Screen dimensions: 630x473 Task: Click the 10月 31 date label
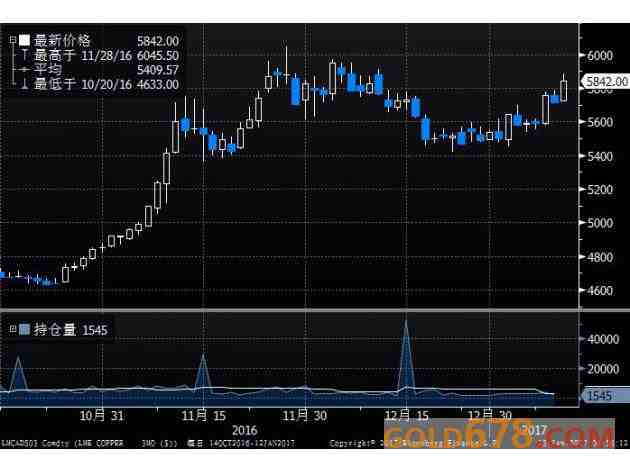(x=102, y=416)
